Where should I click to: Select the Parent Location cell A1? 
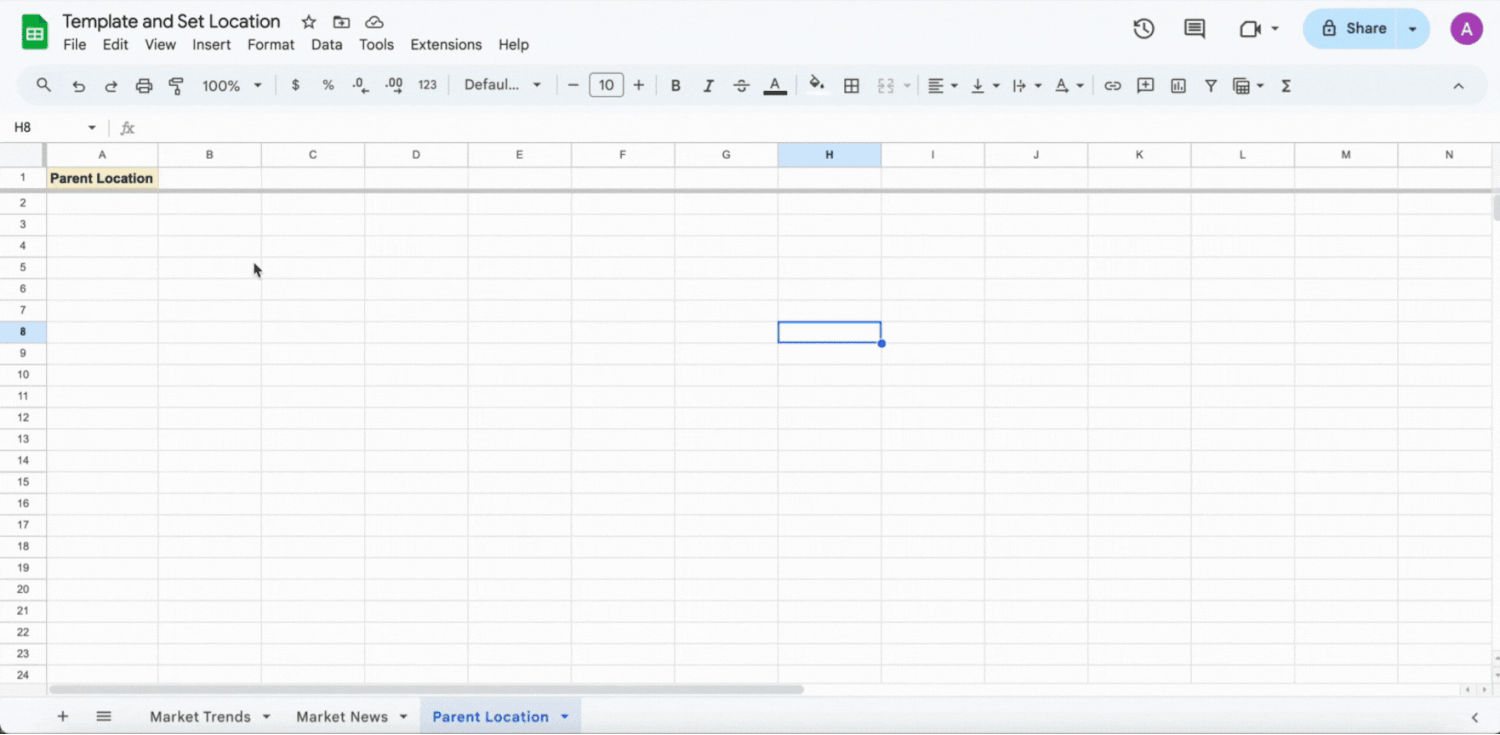coord(102,178)
